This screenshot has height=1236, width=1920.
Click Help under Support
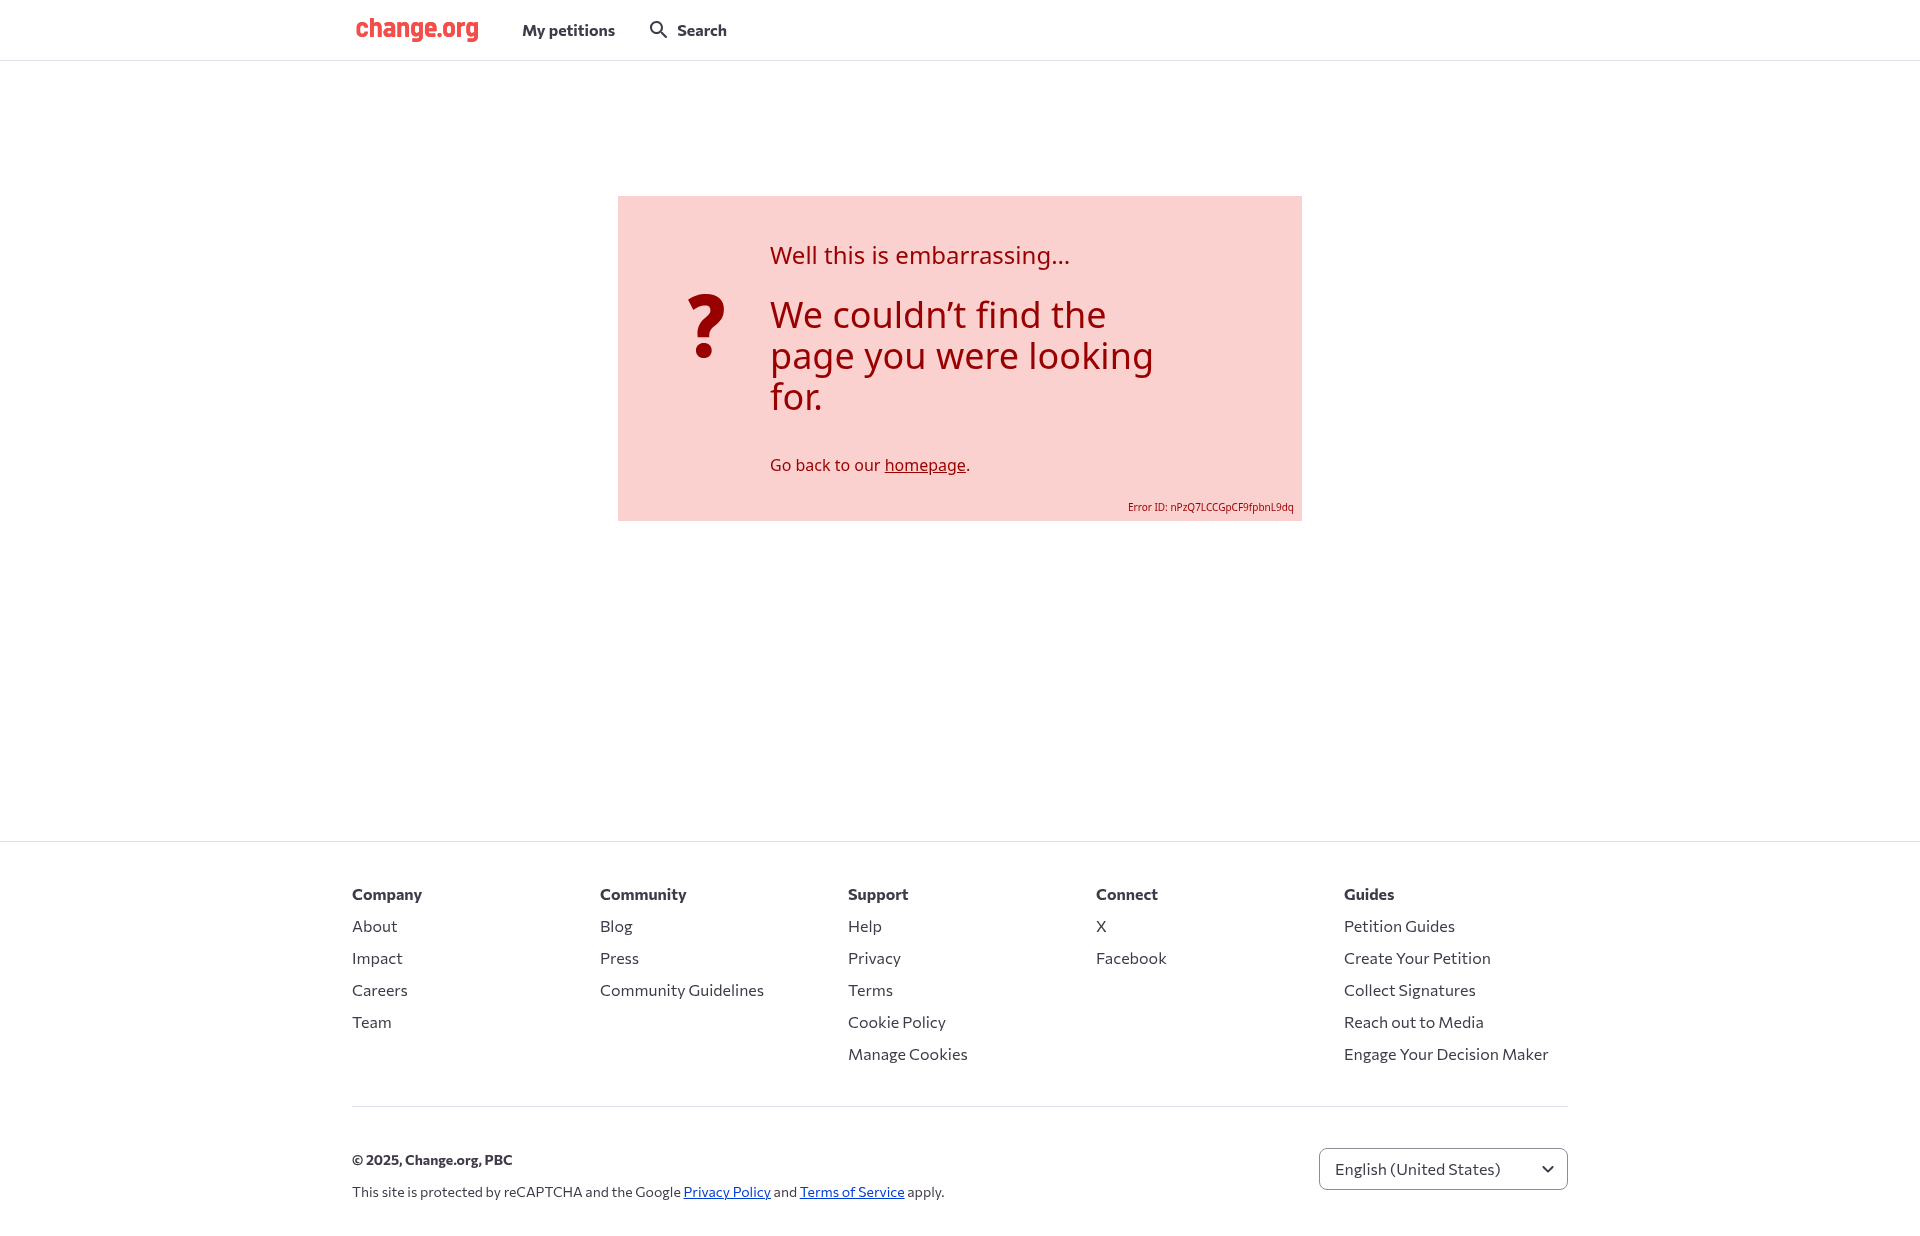click(x=865, y=926)
